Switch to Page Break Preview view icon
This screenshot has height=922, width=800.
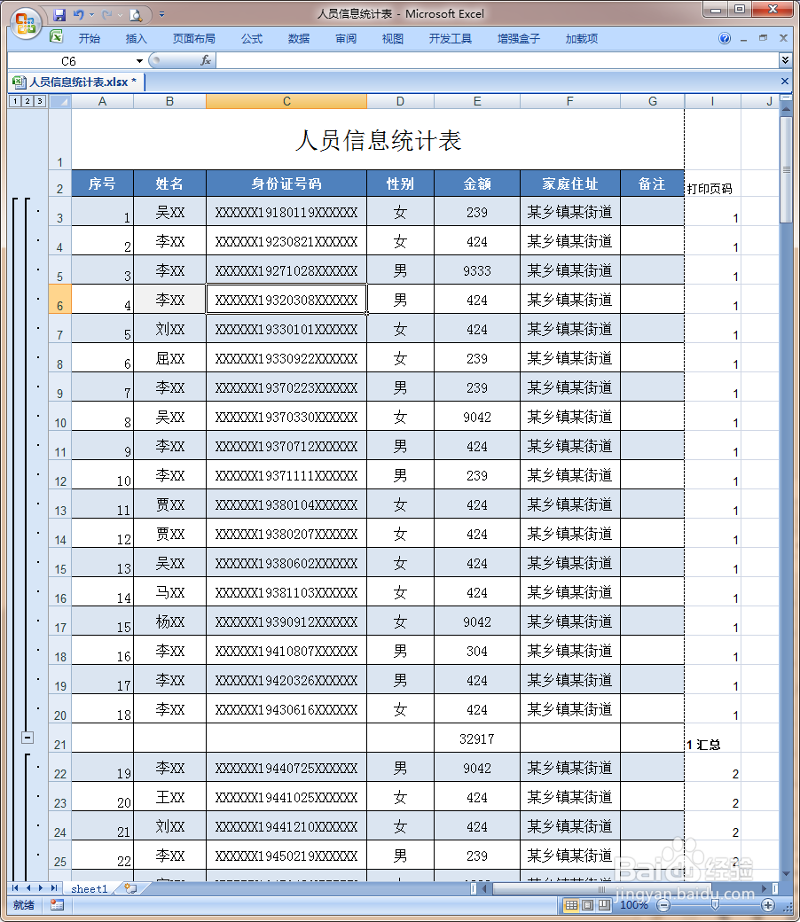pyautogui.click(x=606, y=905)
